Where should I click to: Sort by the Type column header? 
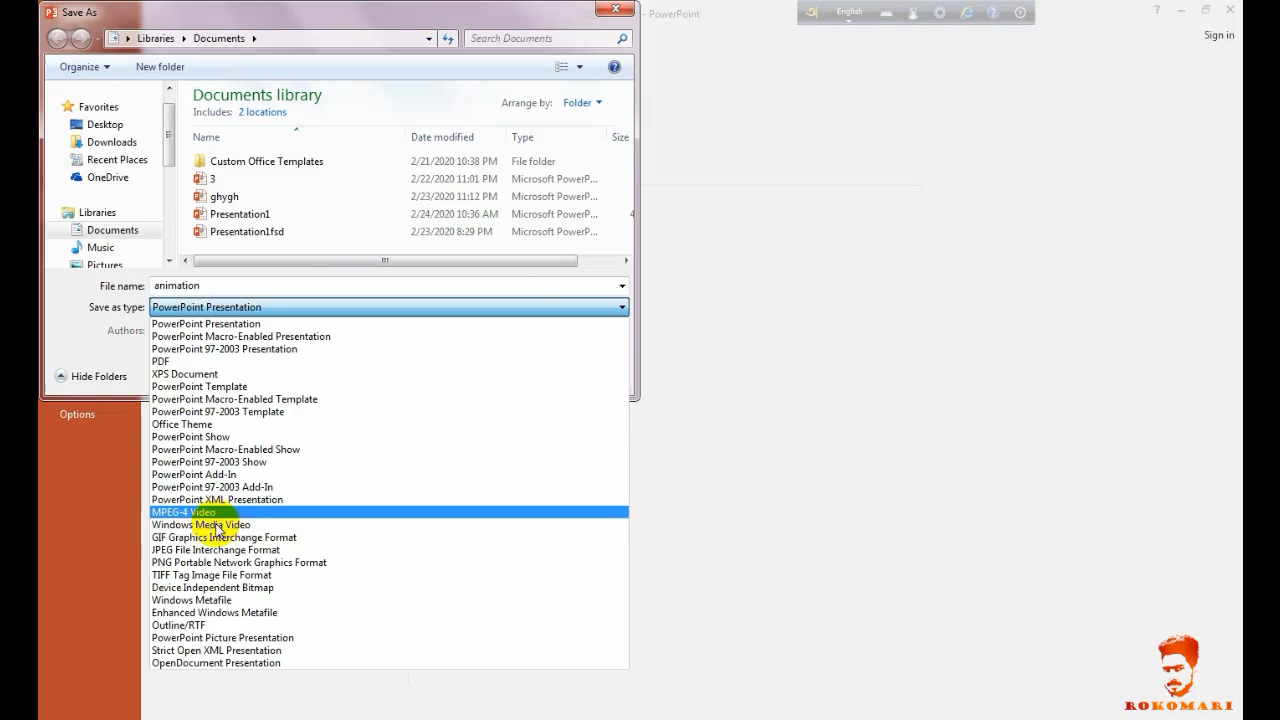(x=522, y=137)
